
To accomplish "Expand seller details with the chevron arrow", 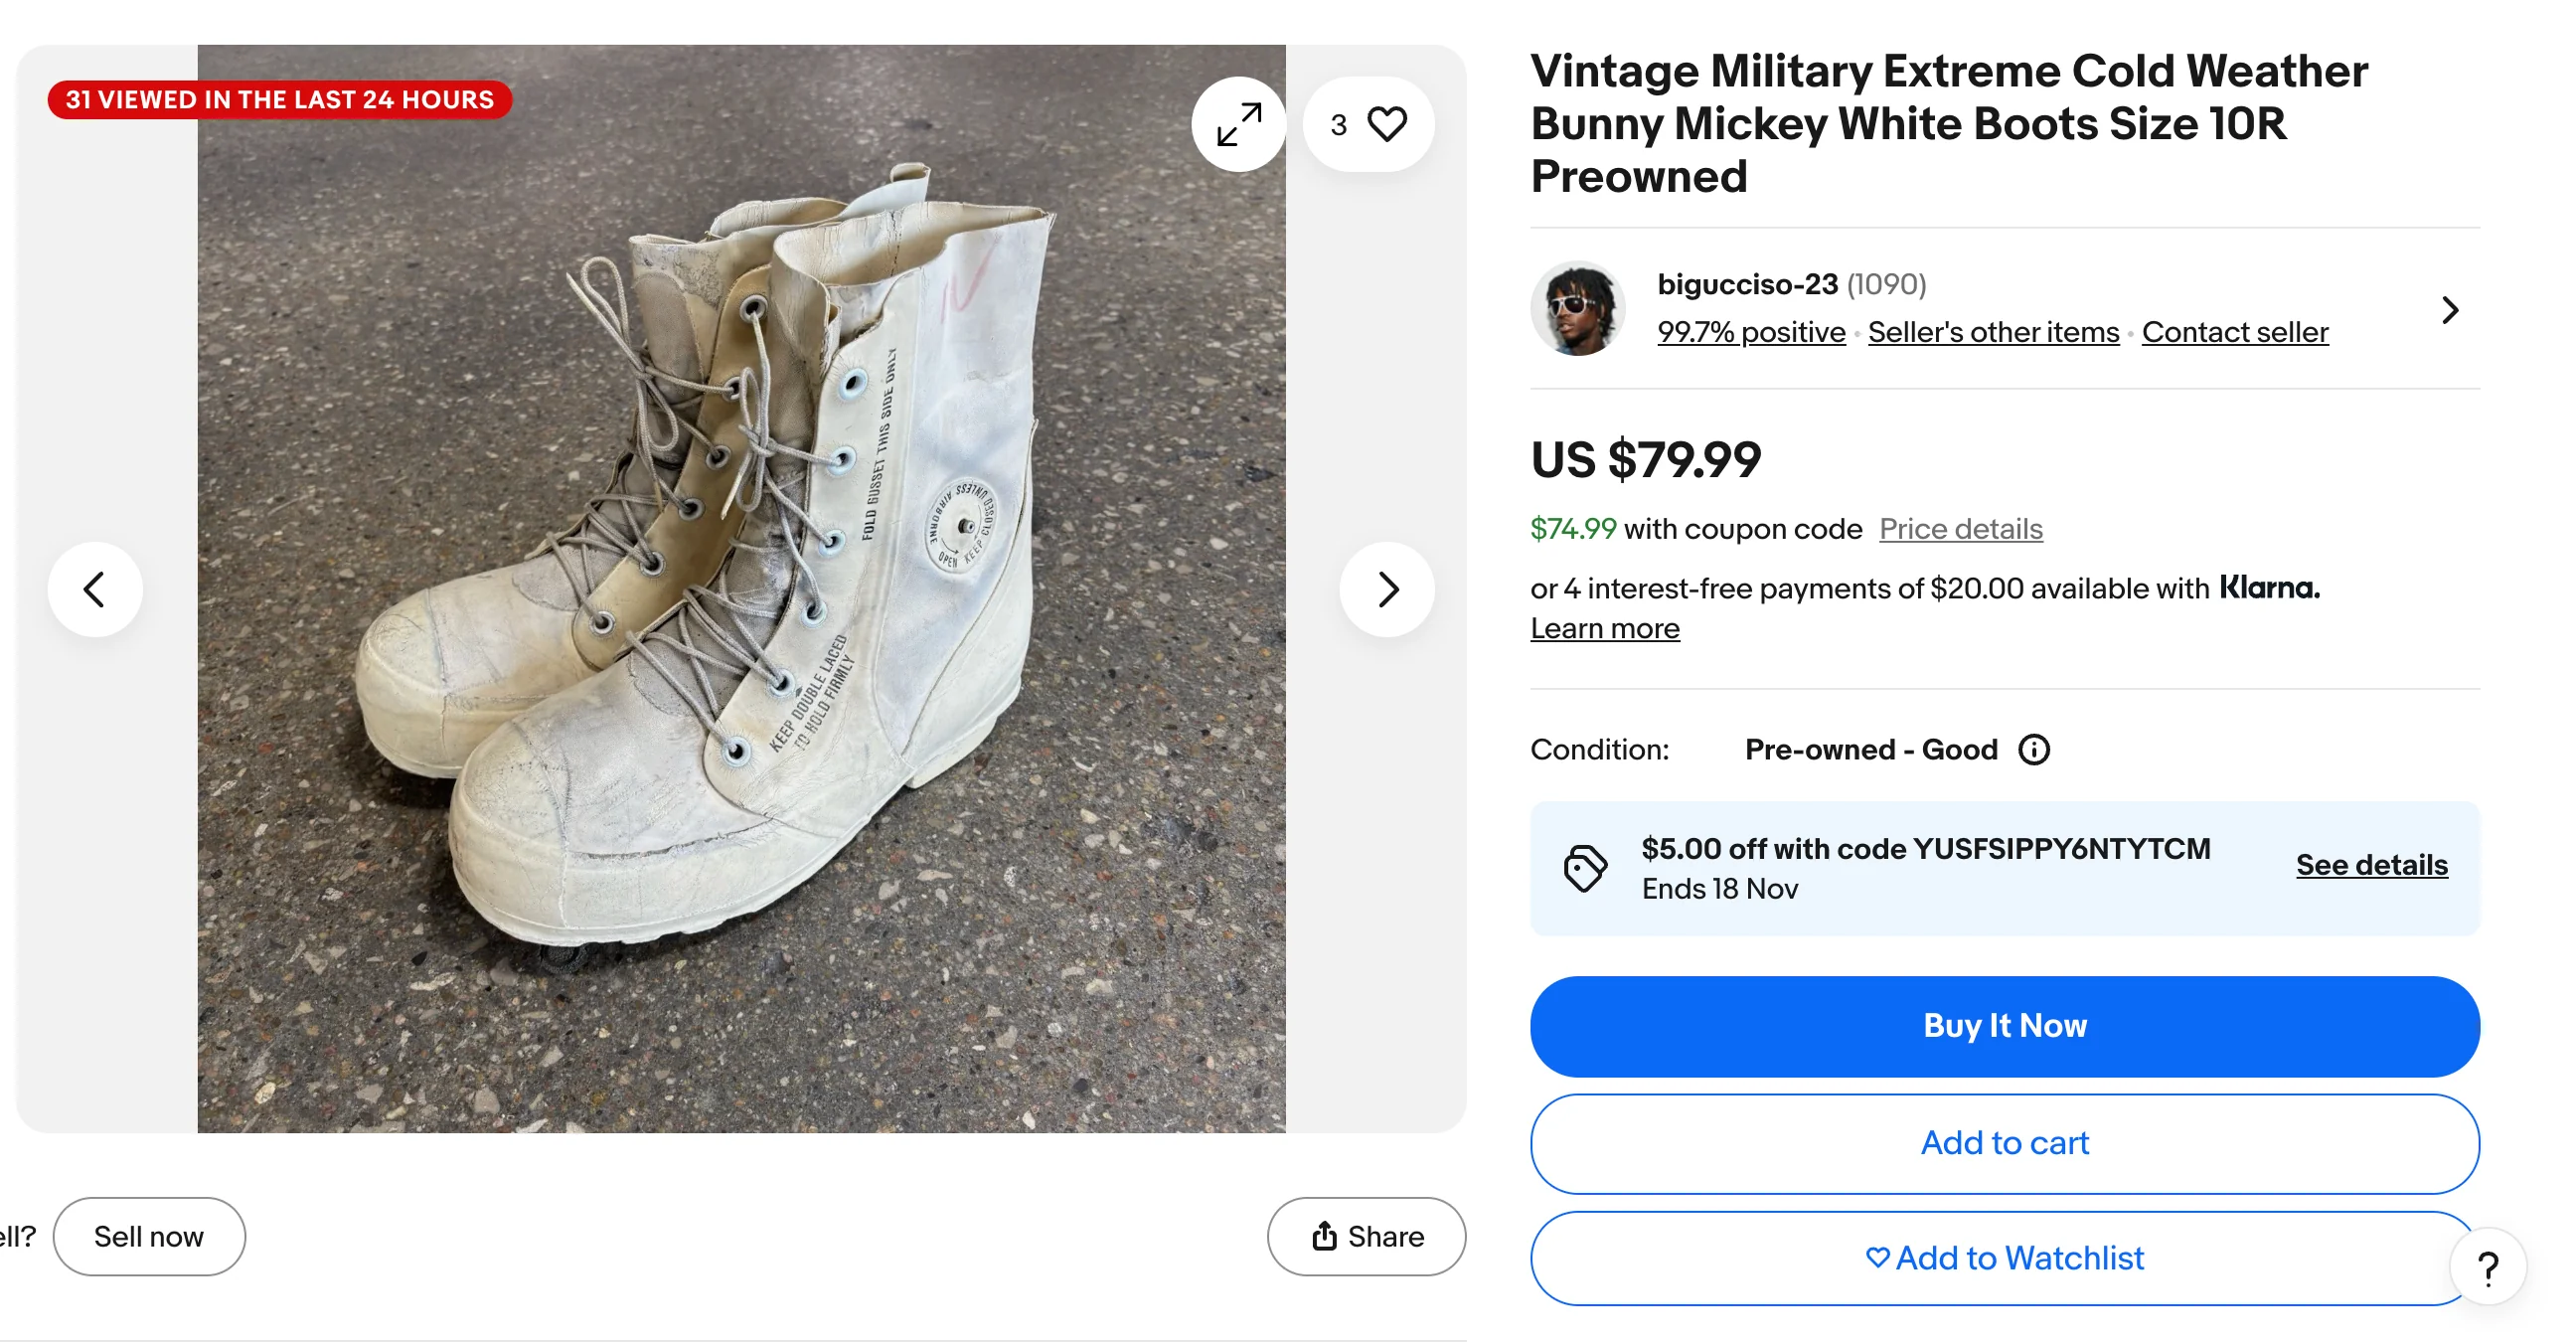I will click(2449, 310).
